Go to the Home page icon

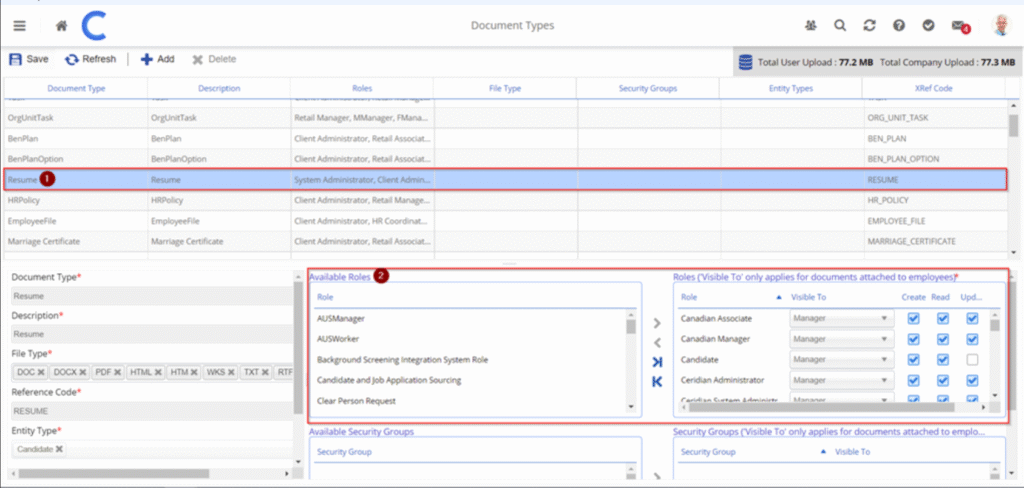pos(62,25)
